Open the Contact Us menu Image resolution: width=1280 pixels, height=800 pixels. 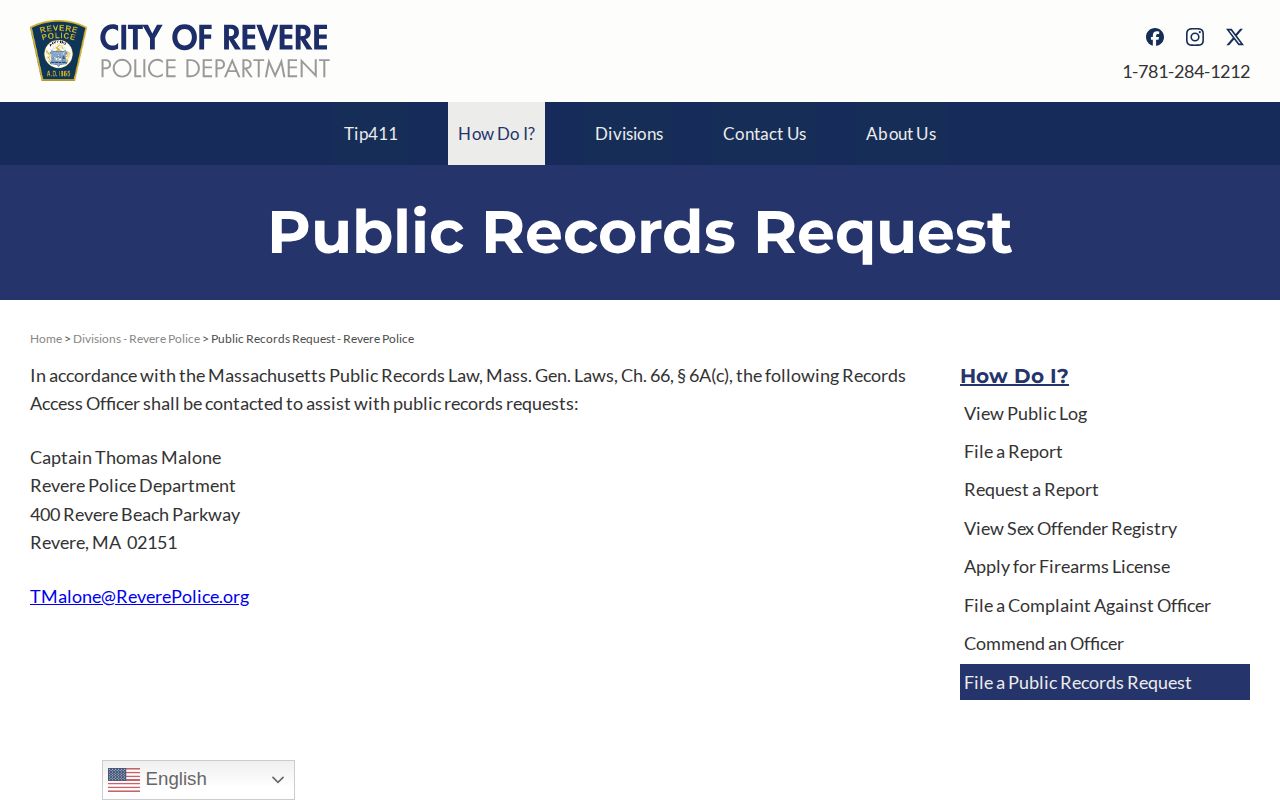click(765, 134)
